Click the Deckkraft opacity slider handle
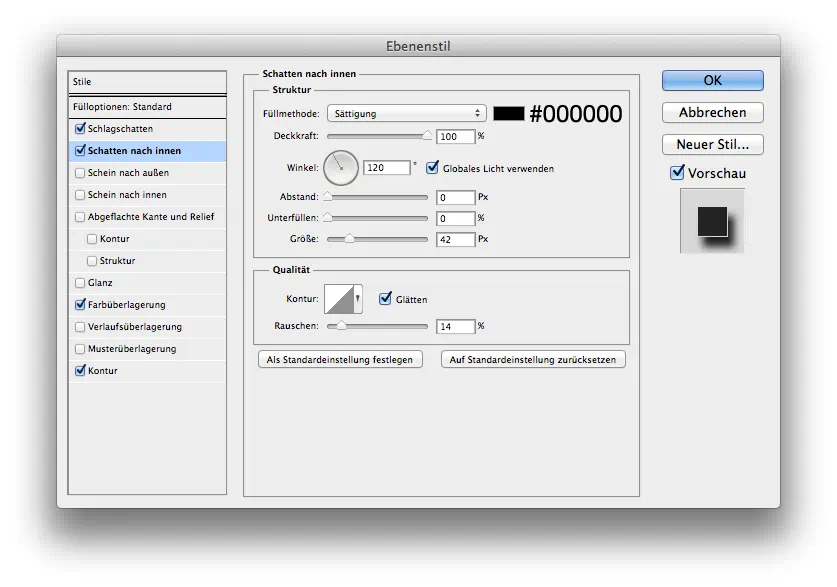 [x=428, y=134]
